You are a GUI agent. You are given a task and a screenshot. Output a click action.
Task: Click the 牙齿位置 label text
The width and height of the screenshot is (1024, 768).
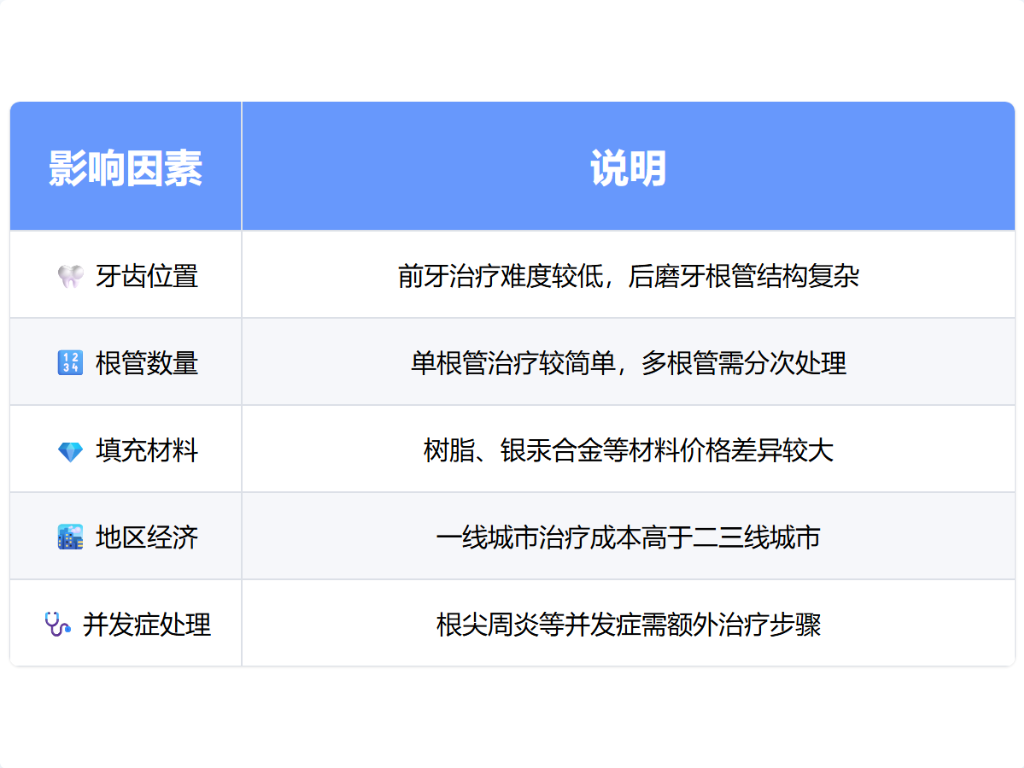(x=147, y=276)
